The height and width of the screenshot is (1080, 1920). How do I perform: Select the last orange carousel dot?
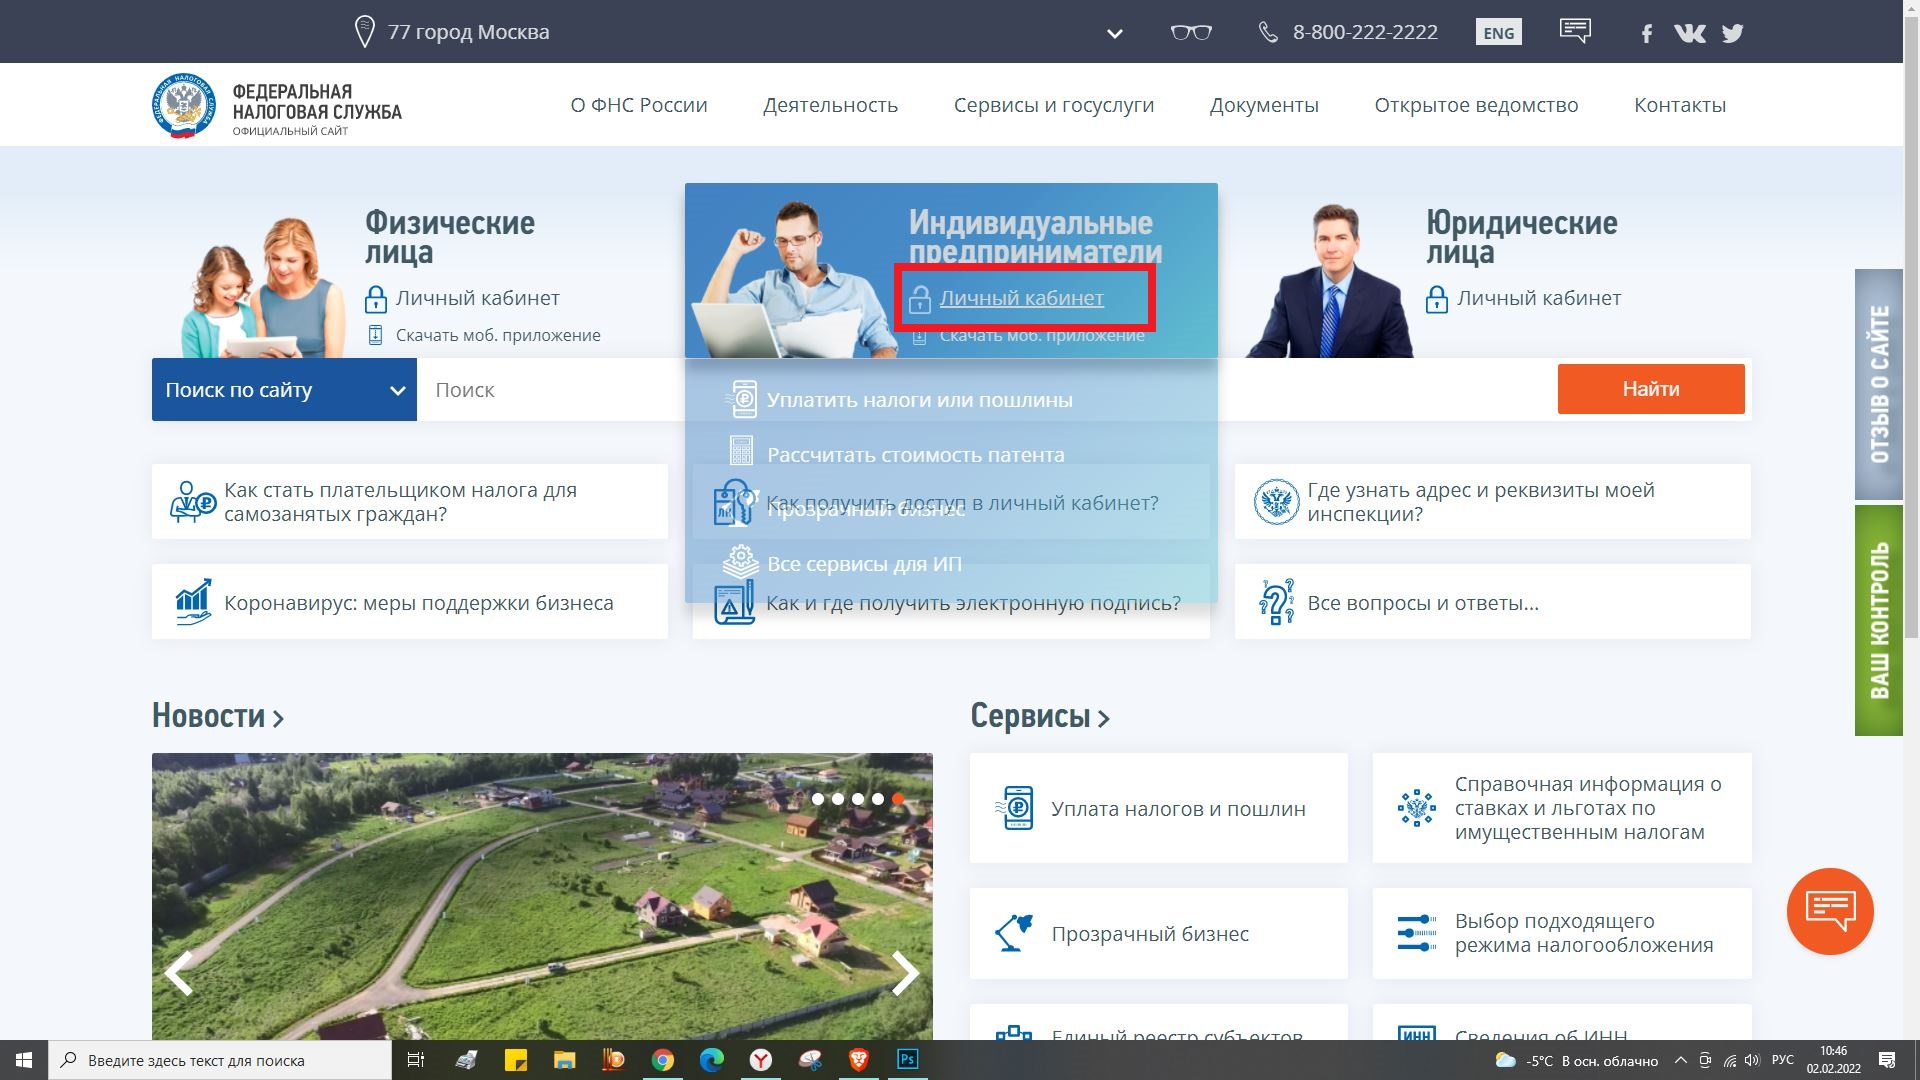(x=898, y=799)
